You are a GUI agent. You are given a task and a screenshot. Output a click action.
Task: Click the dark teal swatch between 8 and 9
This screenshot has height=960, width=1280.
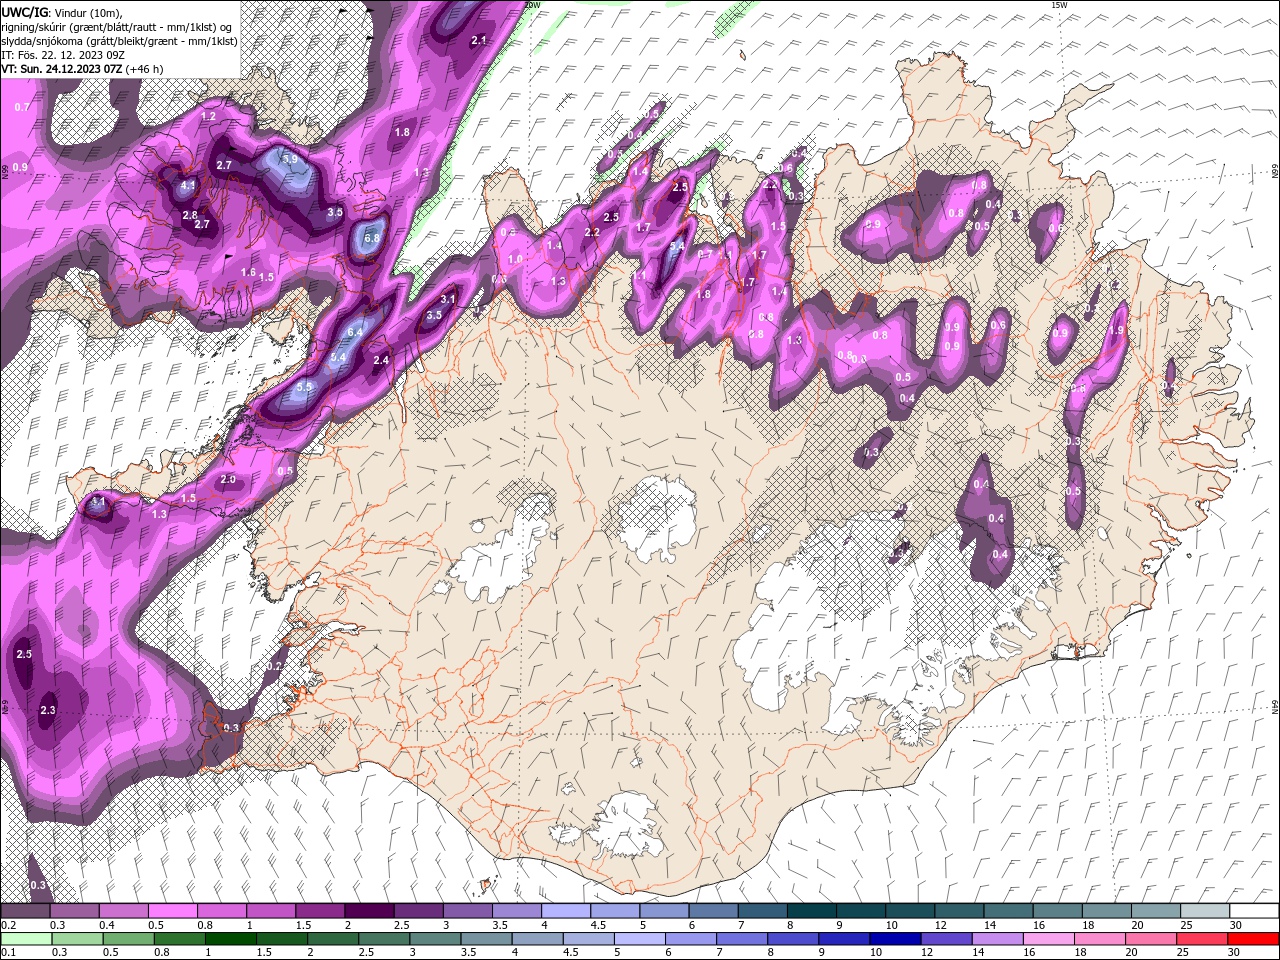[812, 911]
